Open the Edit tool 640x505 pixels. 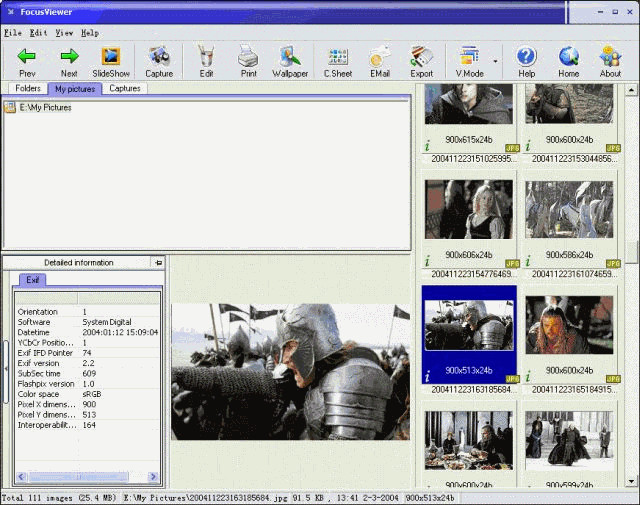206,62
